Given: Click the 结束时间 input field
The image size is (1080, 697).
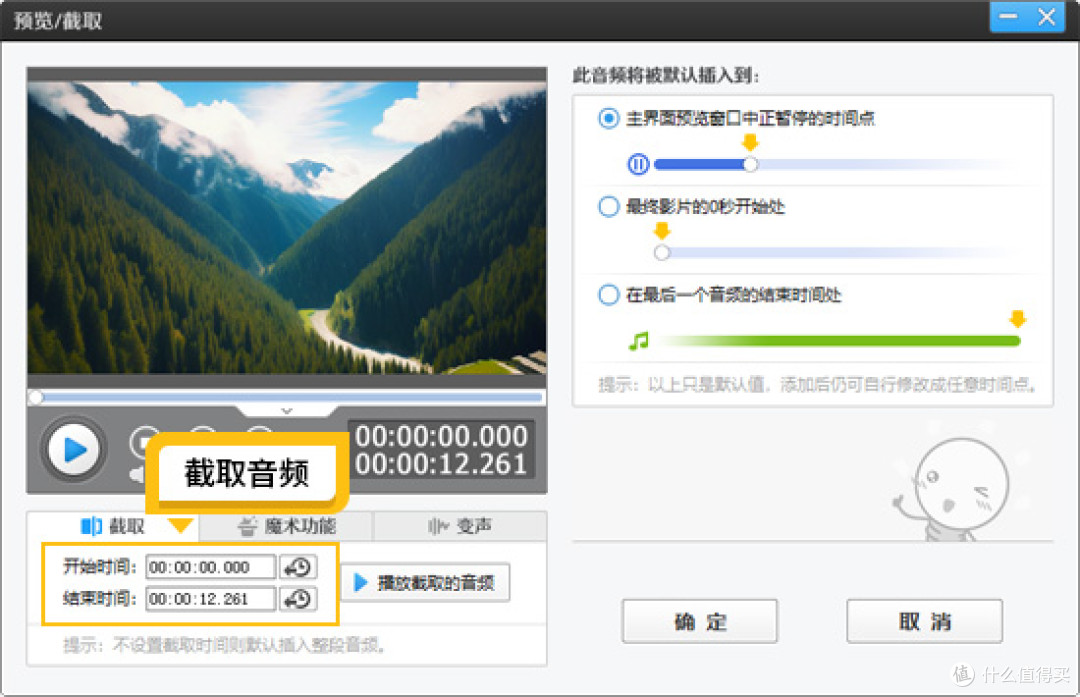Looking at the screenshot, I should tap(211, 599).
